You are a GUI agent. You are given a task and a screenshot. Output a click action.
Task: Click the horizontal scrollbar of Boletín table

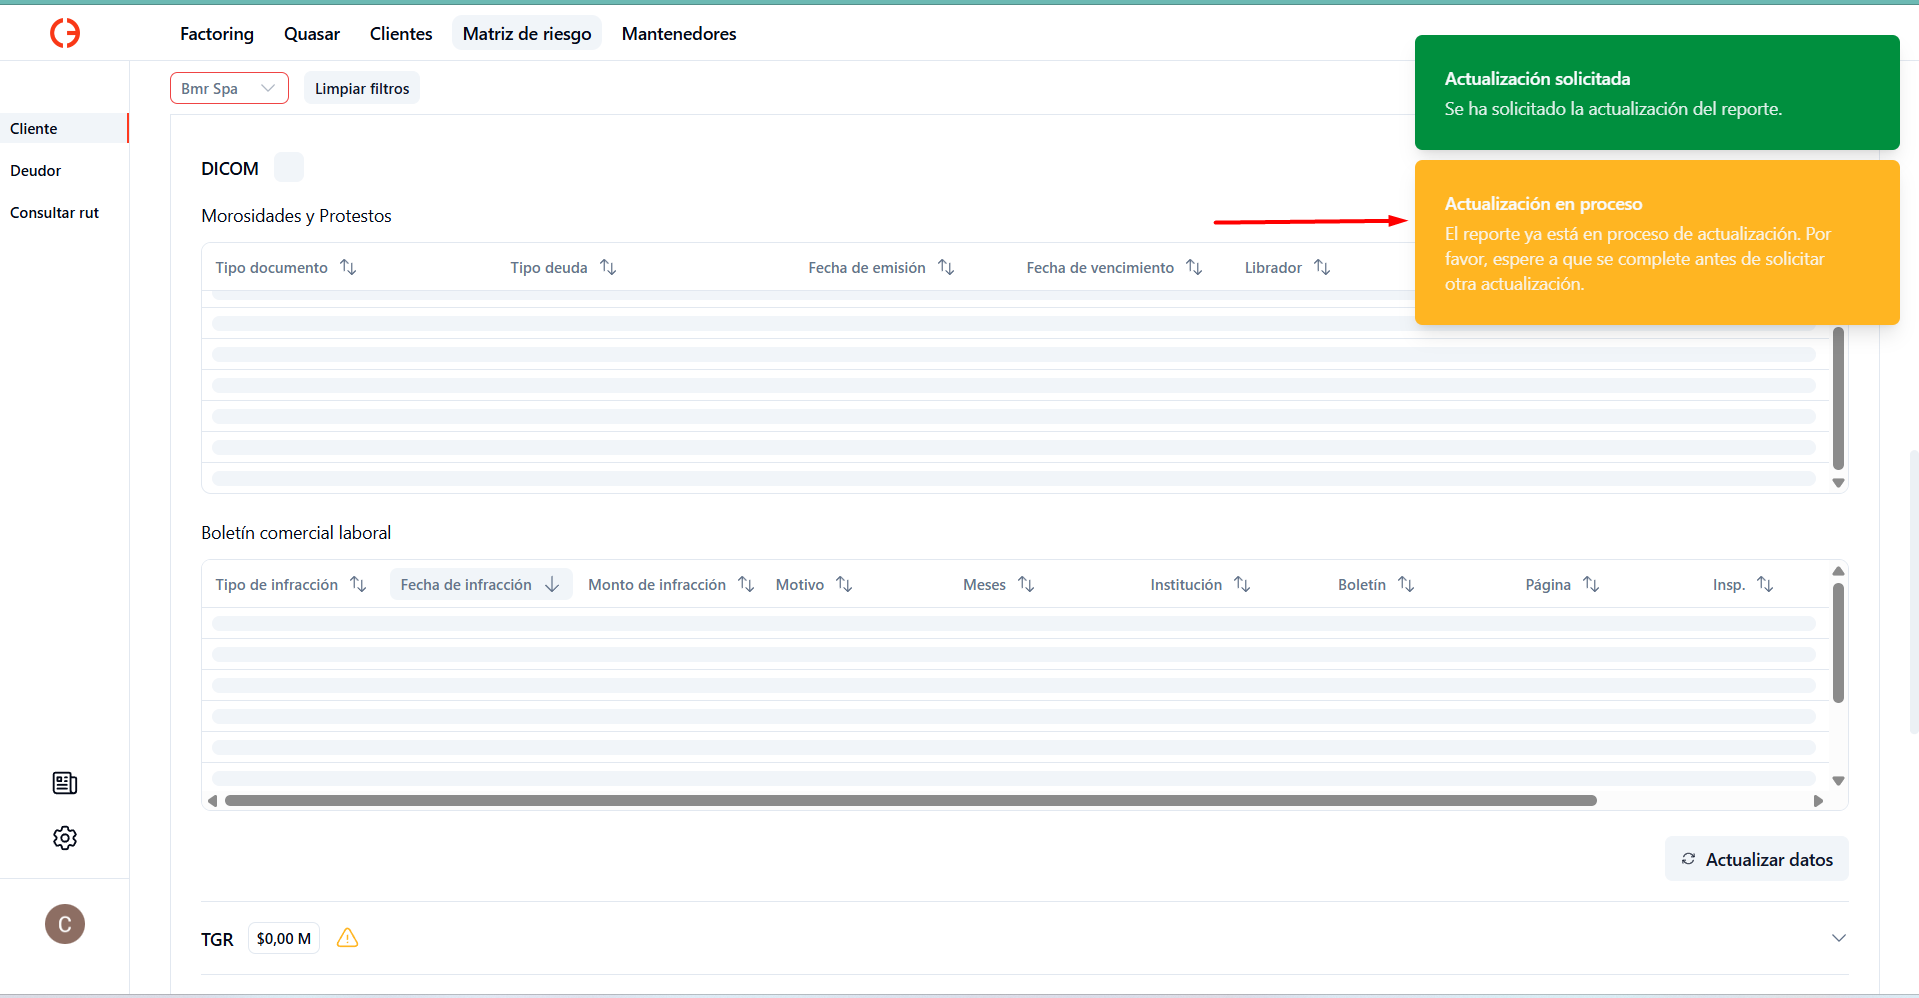click(910, 801)
